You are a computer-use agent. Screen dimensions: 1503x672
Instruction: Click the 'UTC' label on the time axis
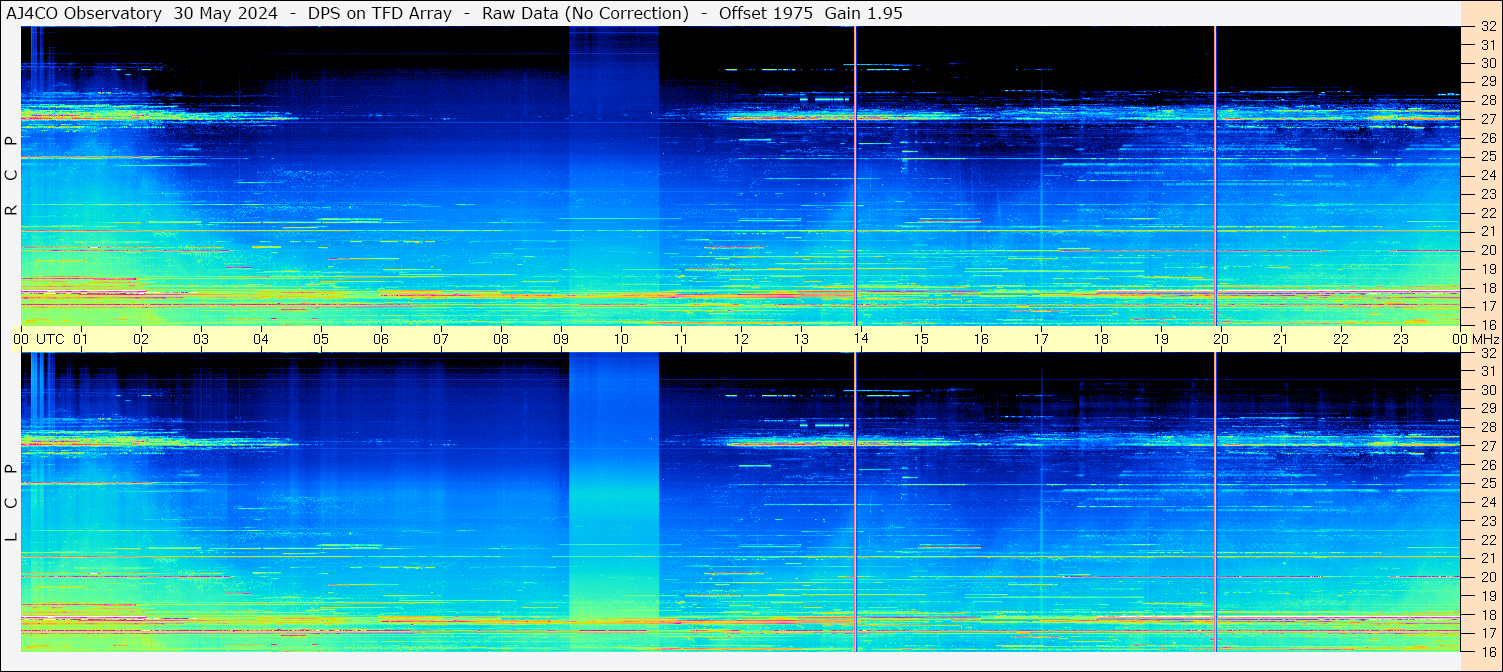pos(50,339)
